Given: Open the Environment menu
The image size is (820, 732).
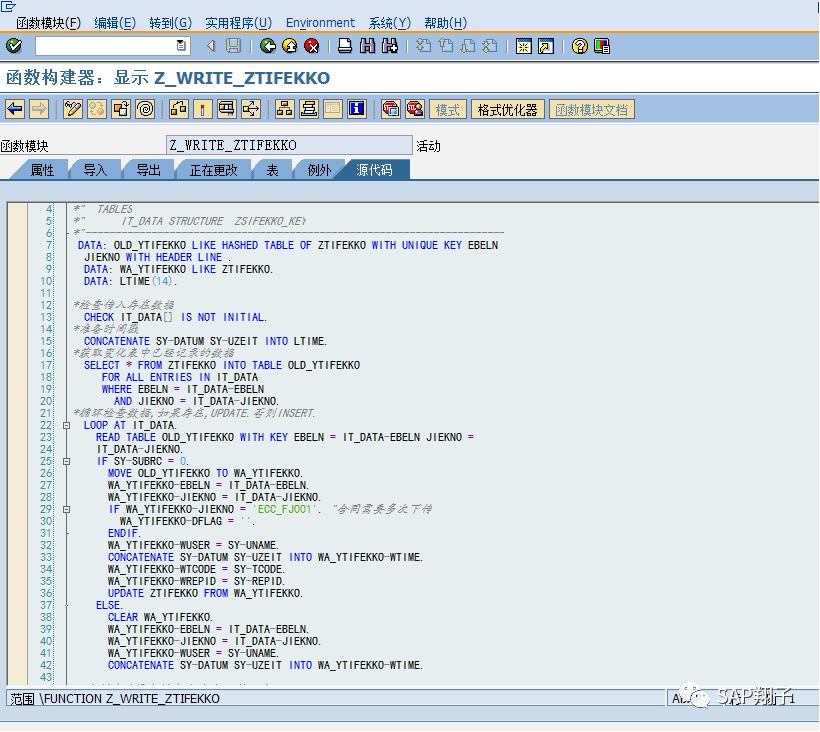Looking at the screenshot, I should tap(320, 23).
